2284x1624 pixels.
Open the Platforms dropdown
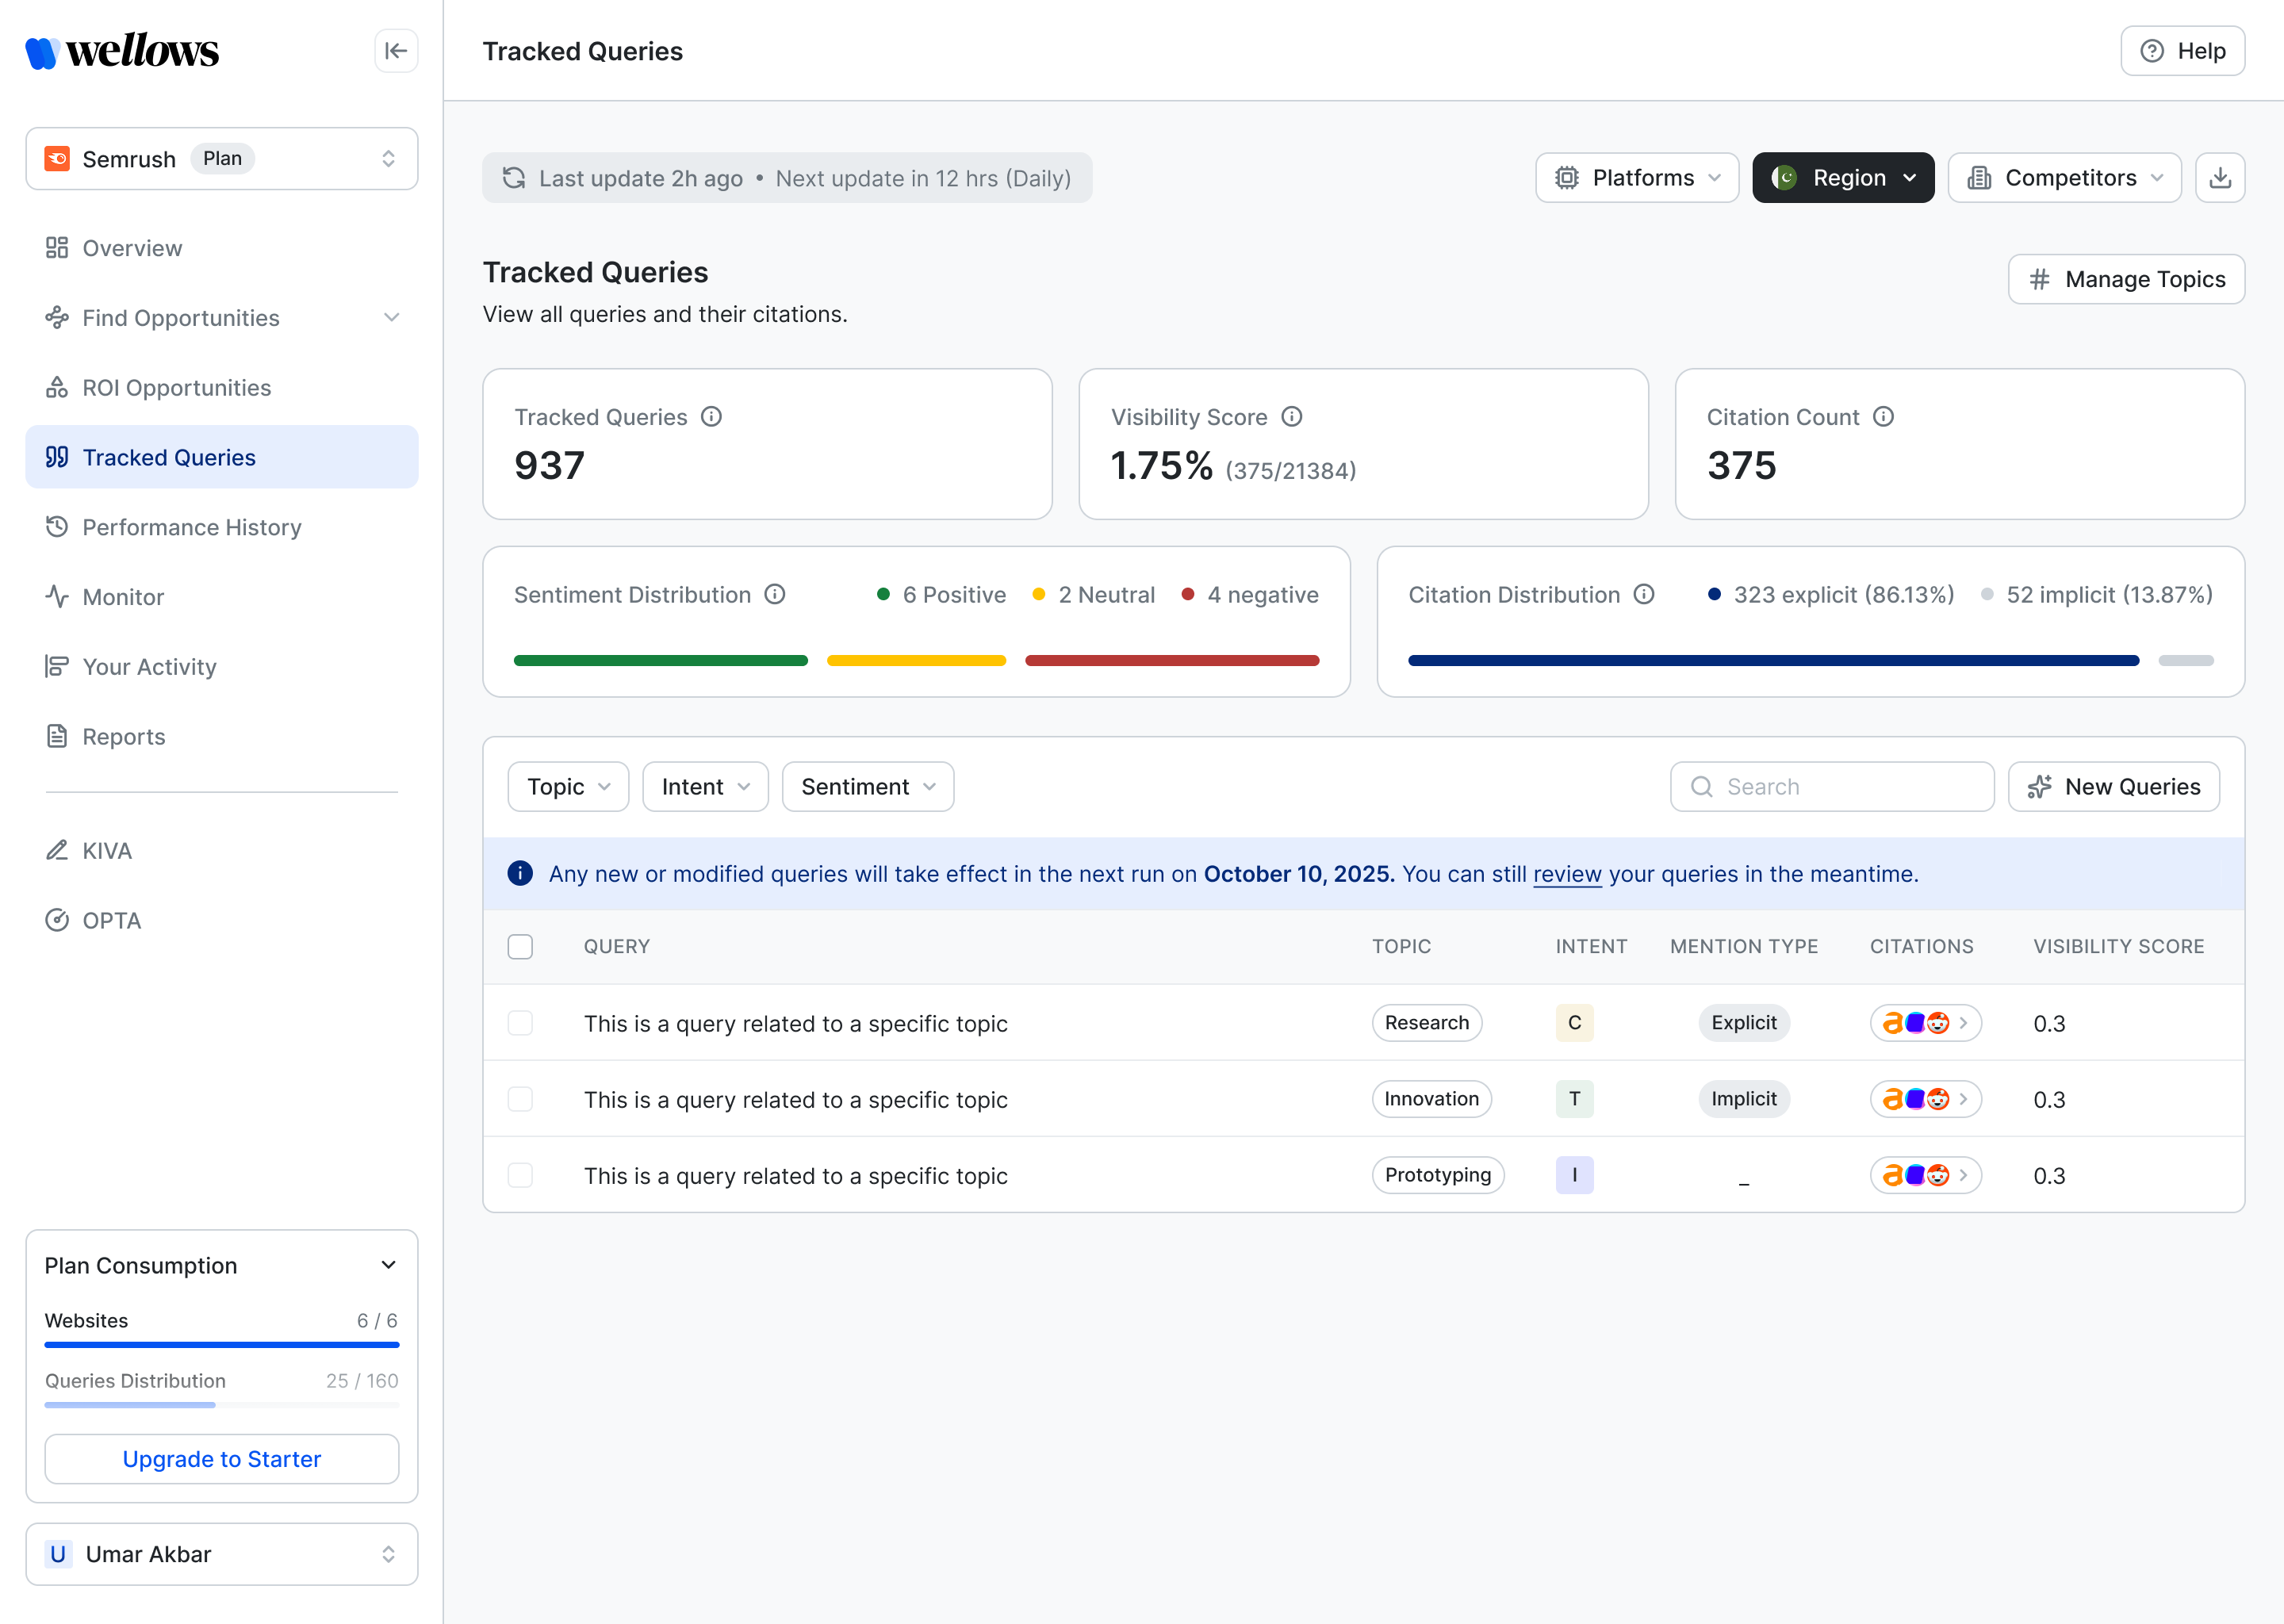(1637, 178)
